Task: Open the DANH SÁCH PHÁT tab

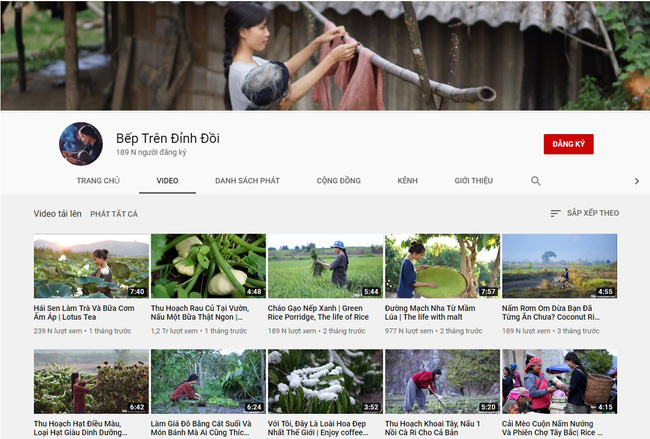Action: click(247, 181)
